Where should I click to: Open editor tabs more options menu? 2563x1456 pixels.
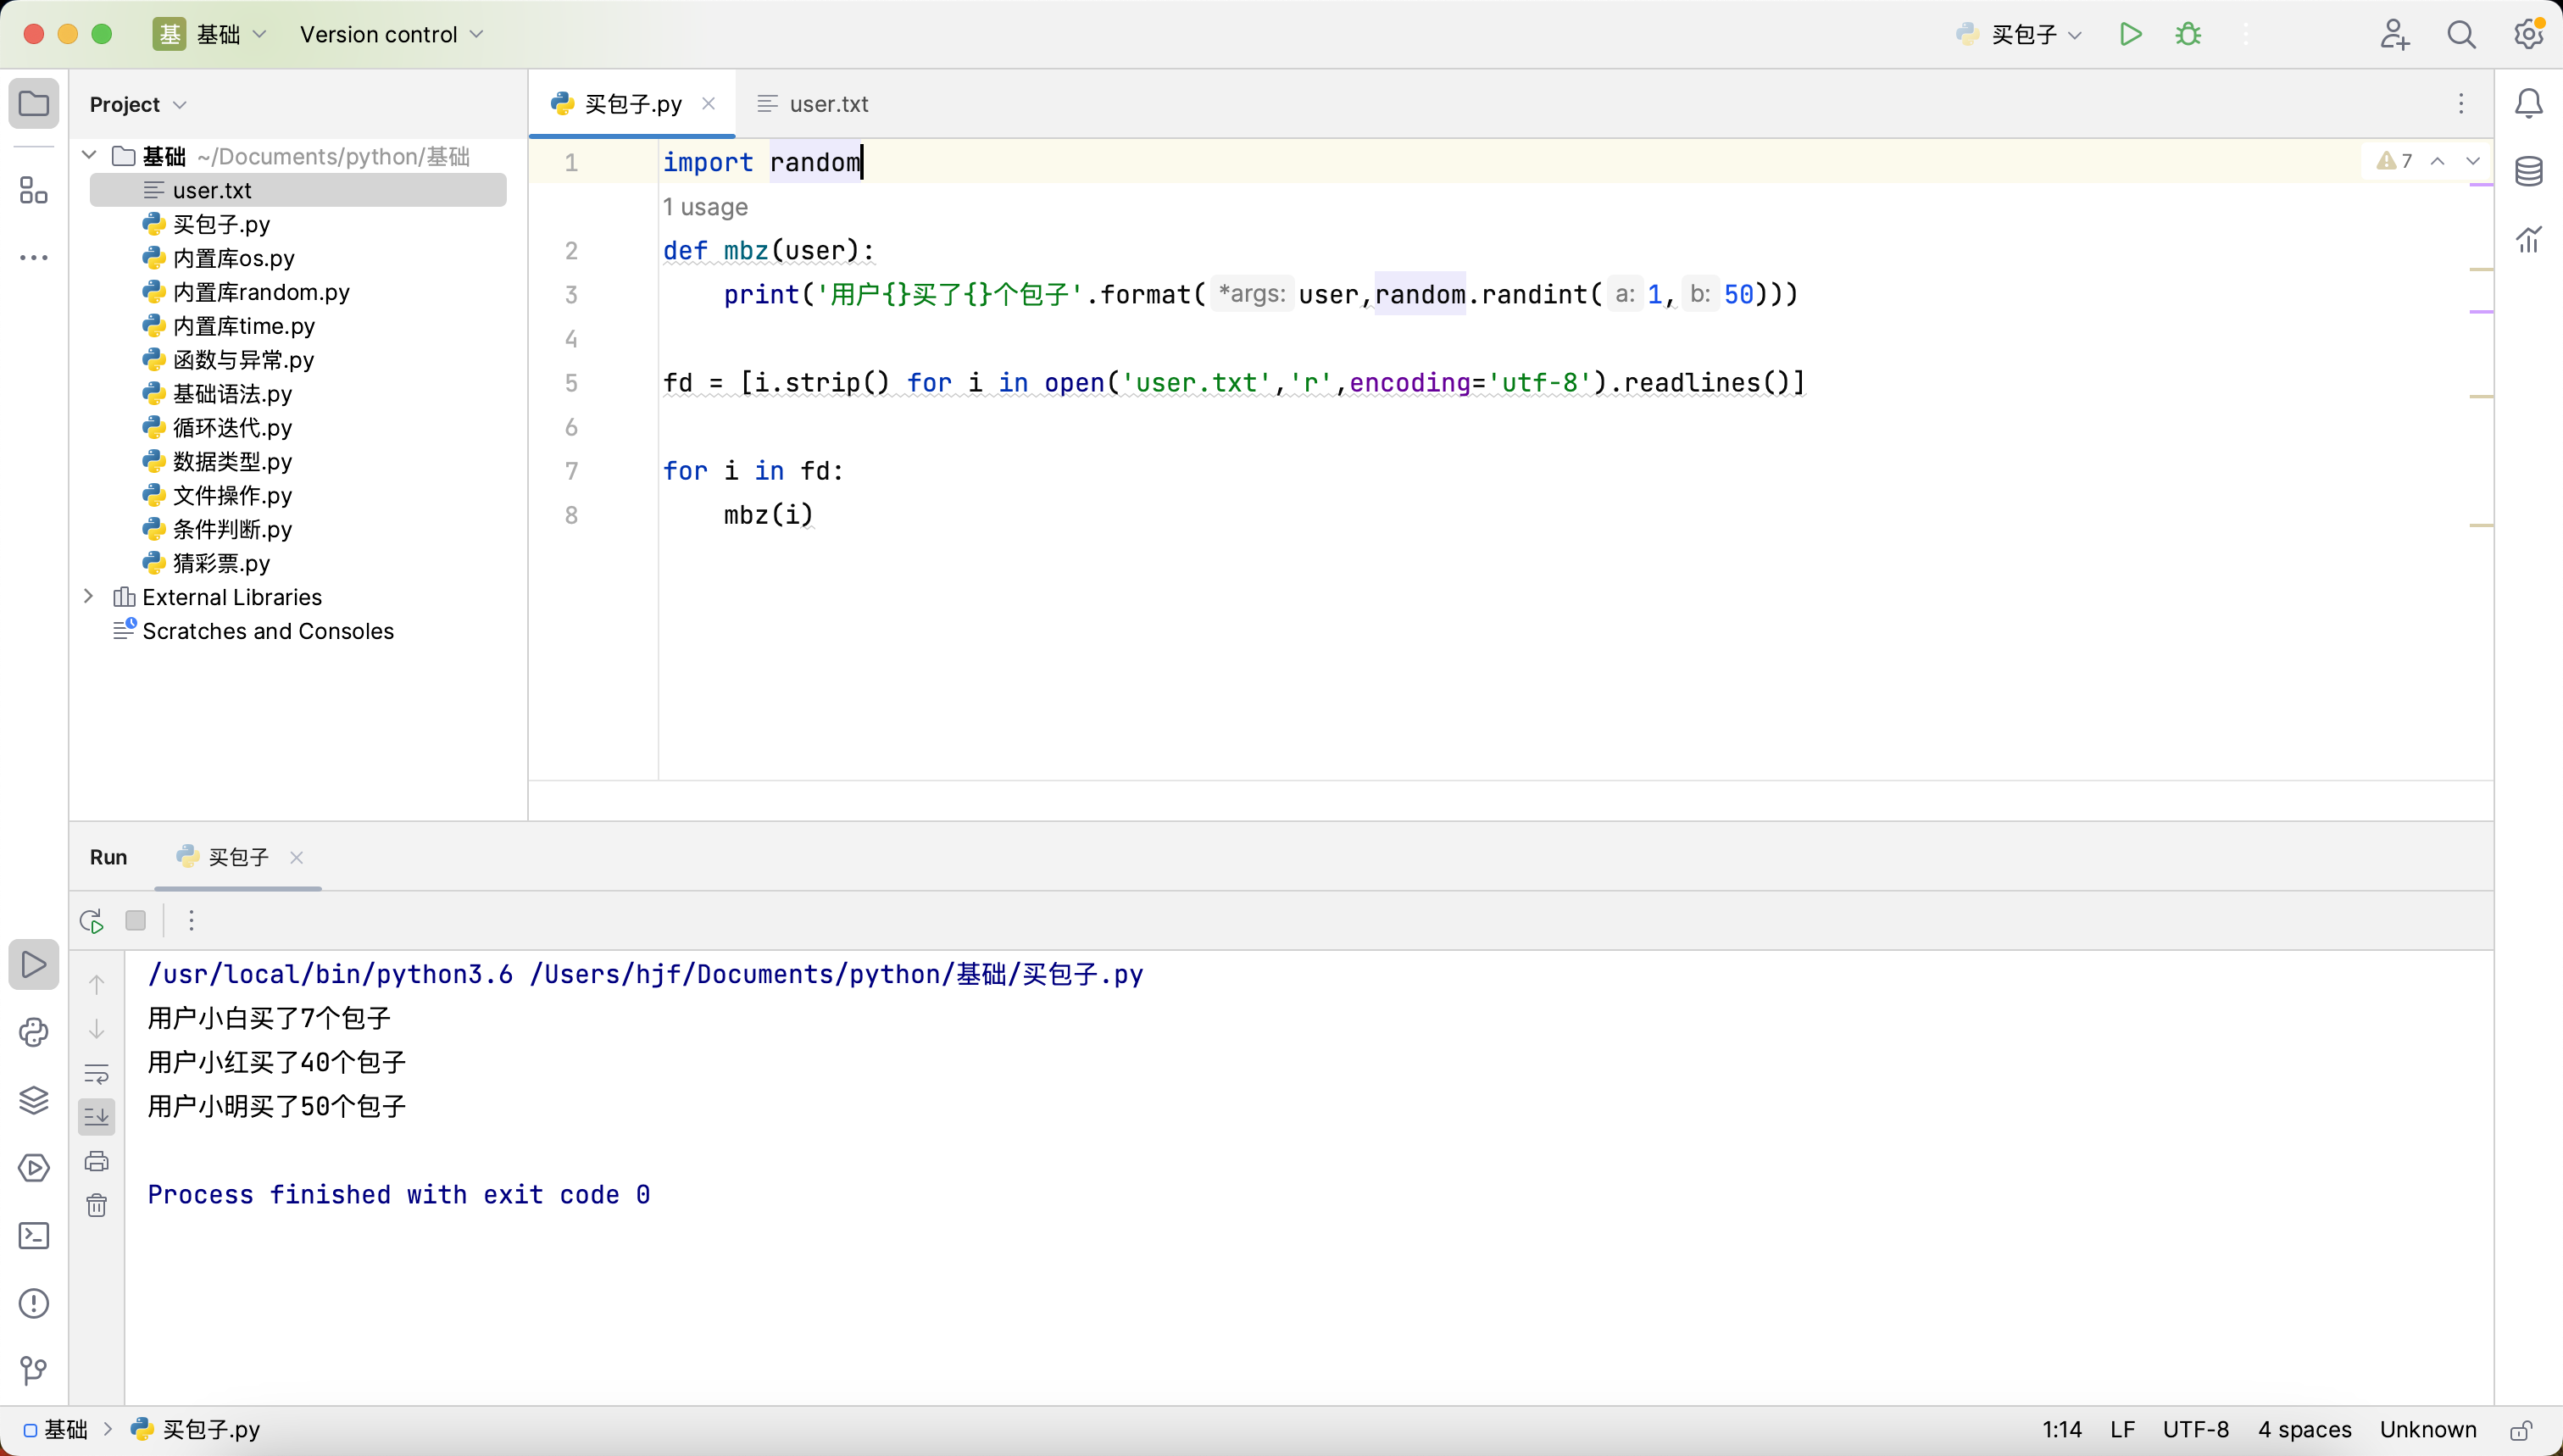[2461, 104]
